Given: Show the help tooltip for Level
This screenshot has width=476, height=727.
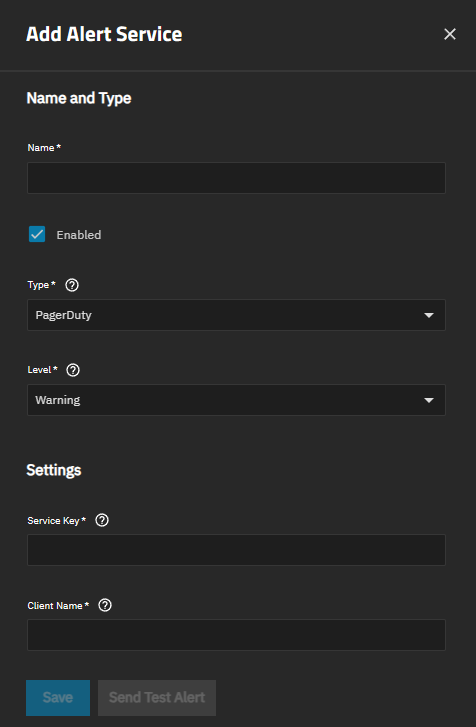Looking at the screenshot, I should click(73, 370).
